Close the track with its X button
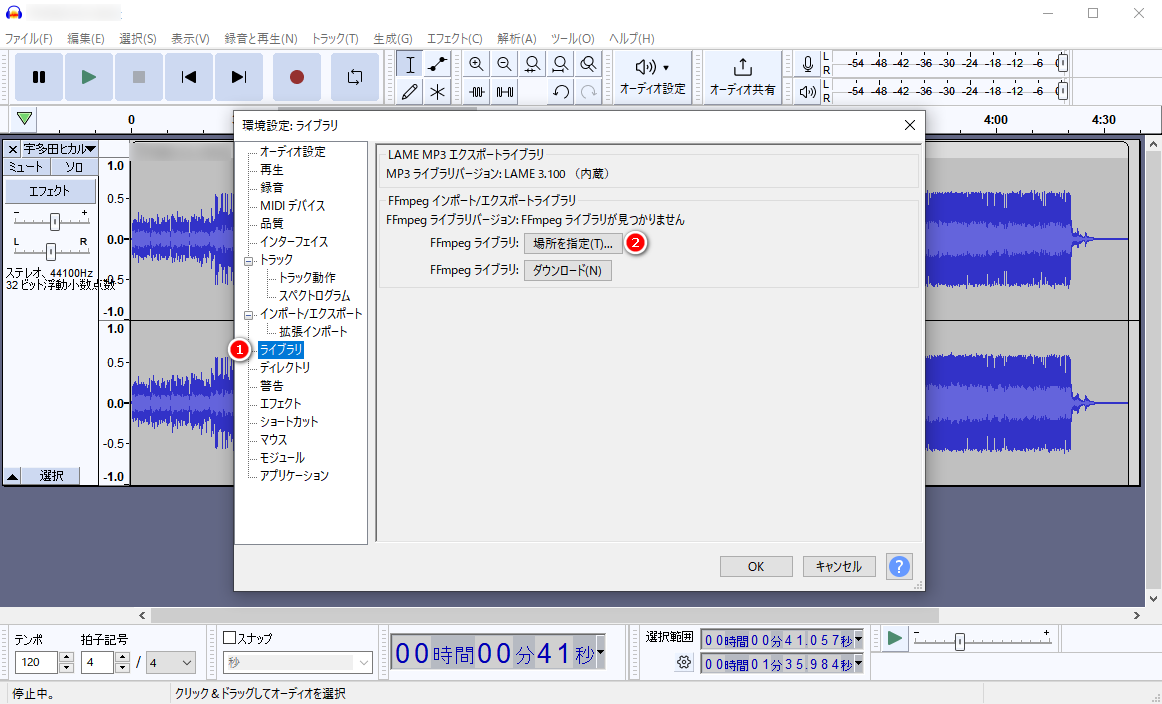Screen dimensions: 1162x704 tap(13, 149)
